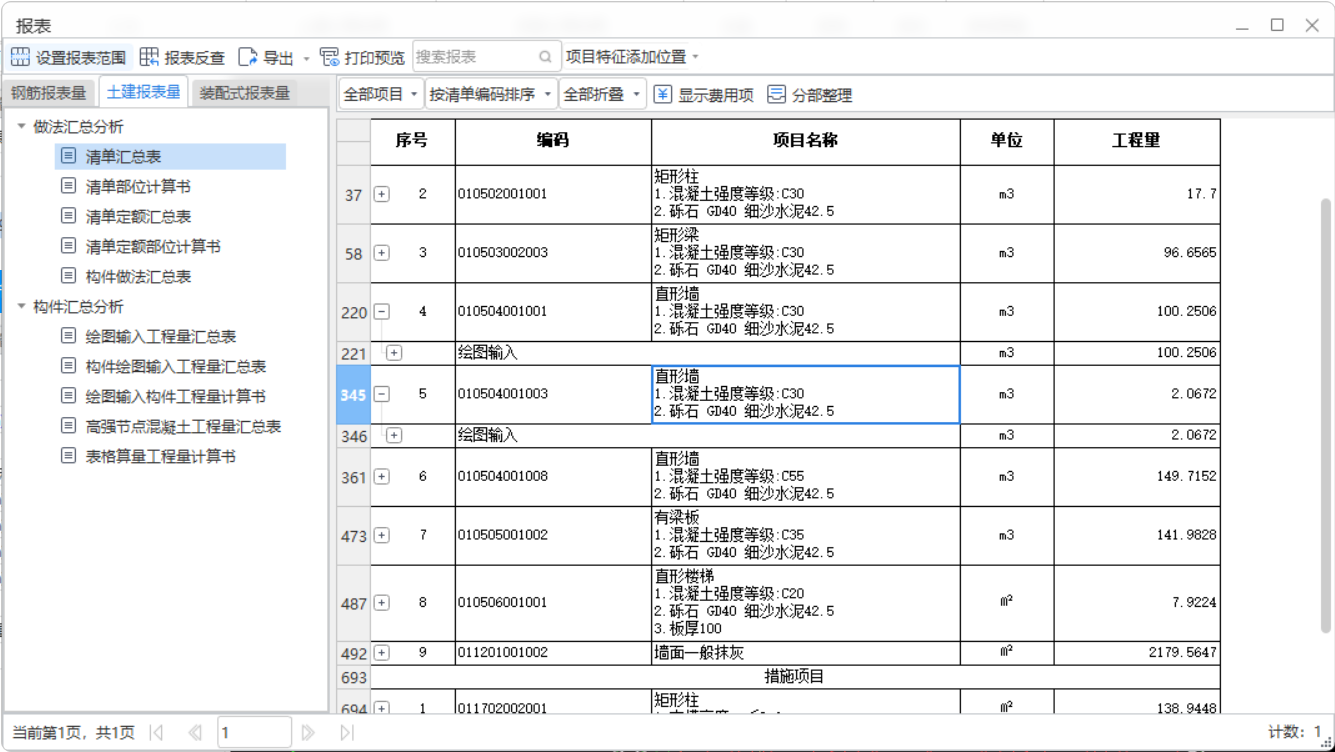Screen dimensions: 1335x752
Task: Click the document icon beside 构件做法汇总表
Action: click(x=68, y=276)
